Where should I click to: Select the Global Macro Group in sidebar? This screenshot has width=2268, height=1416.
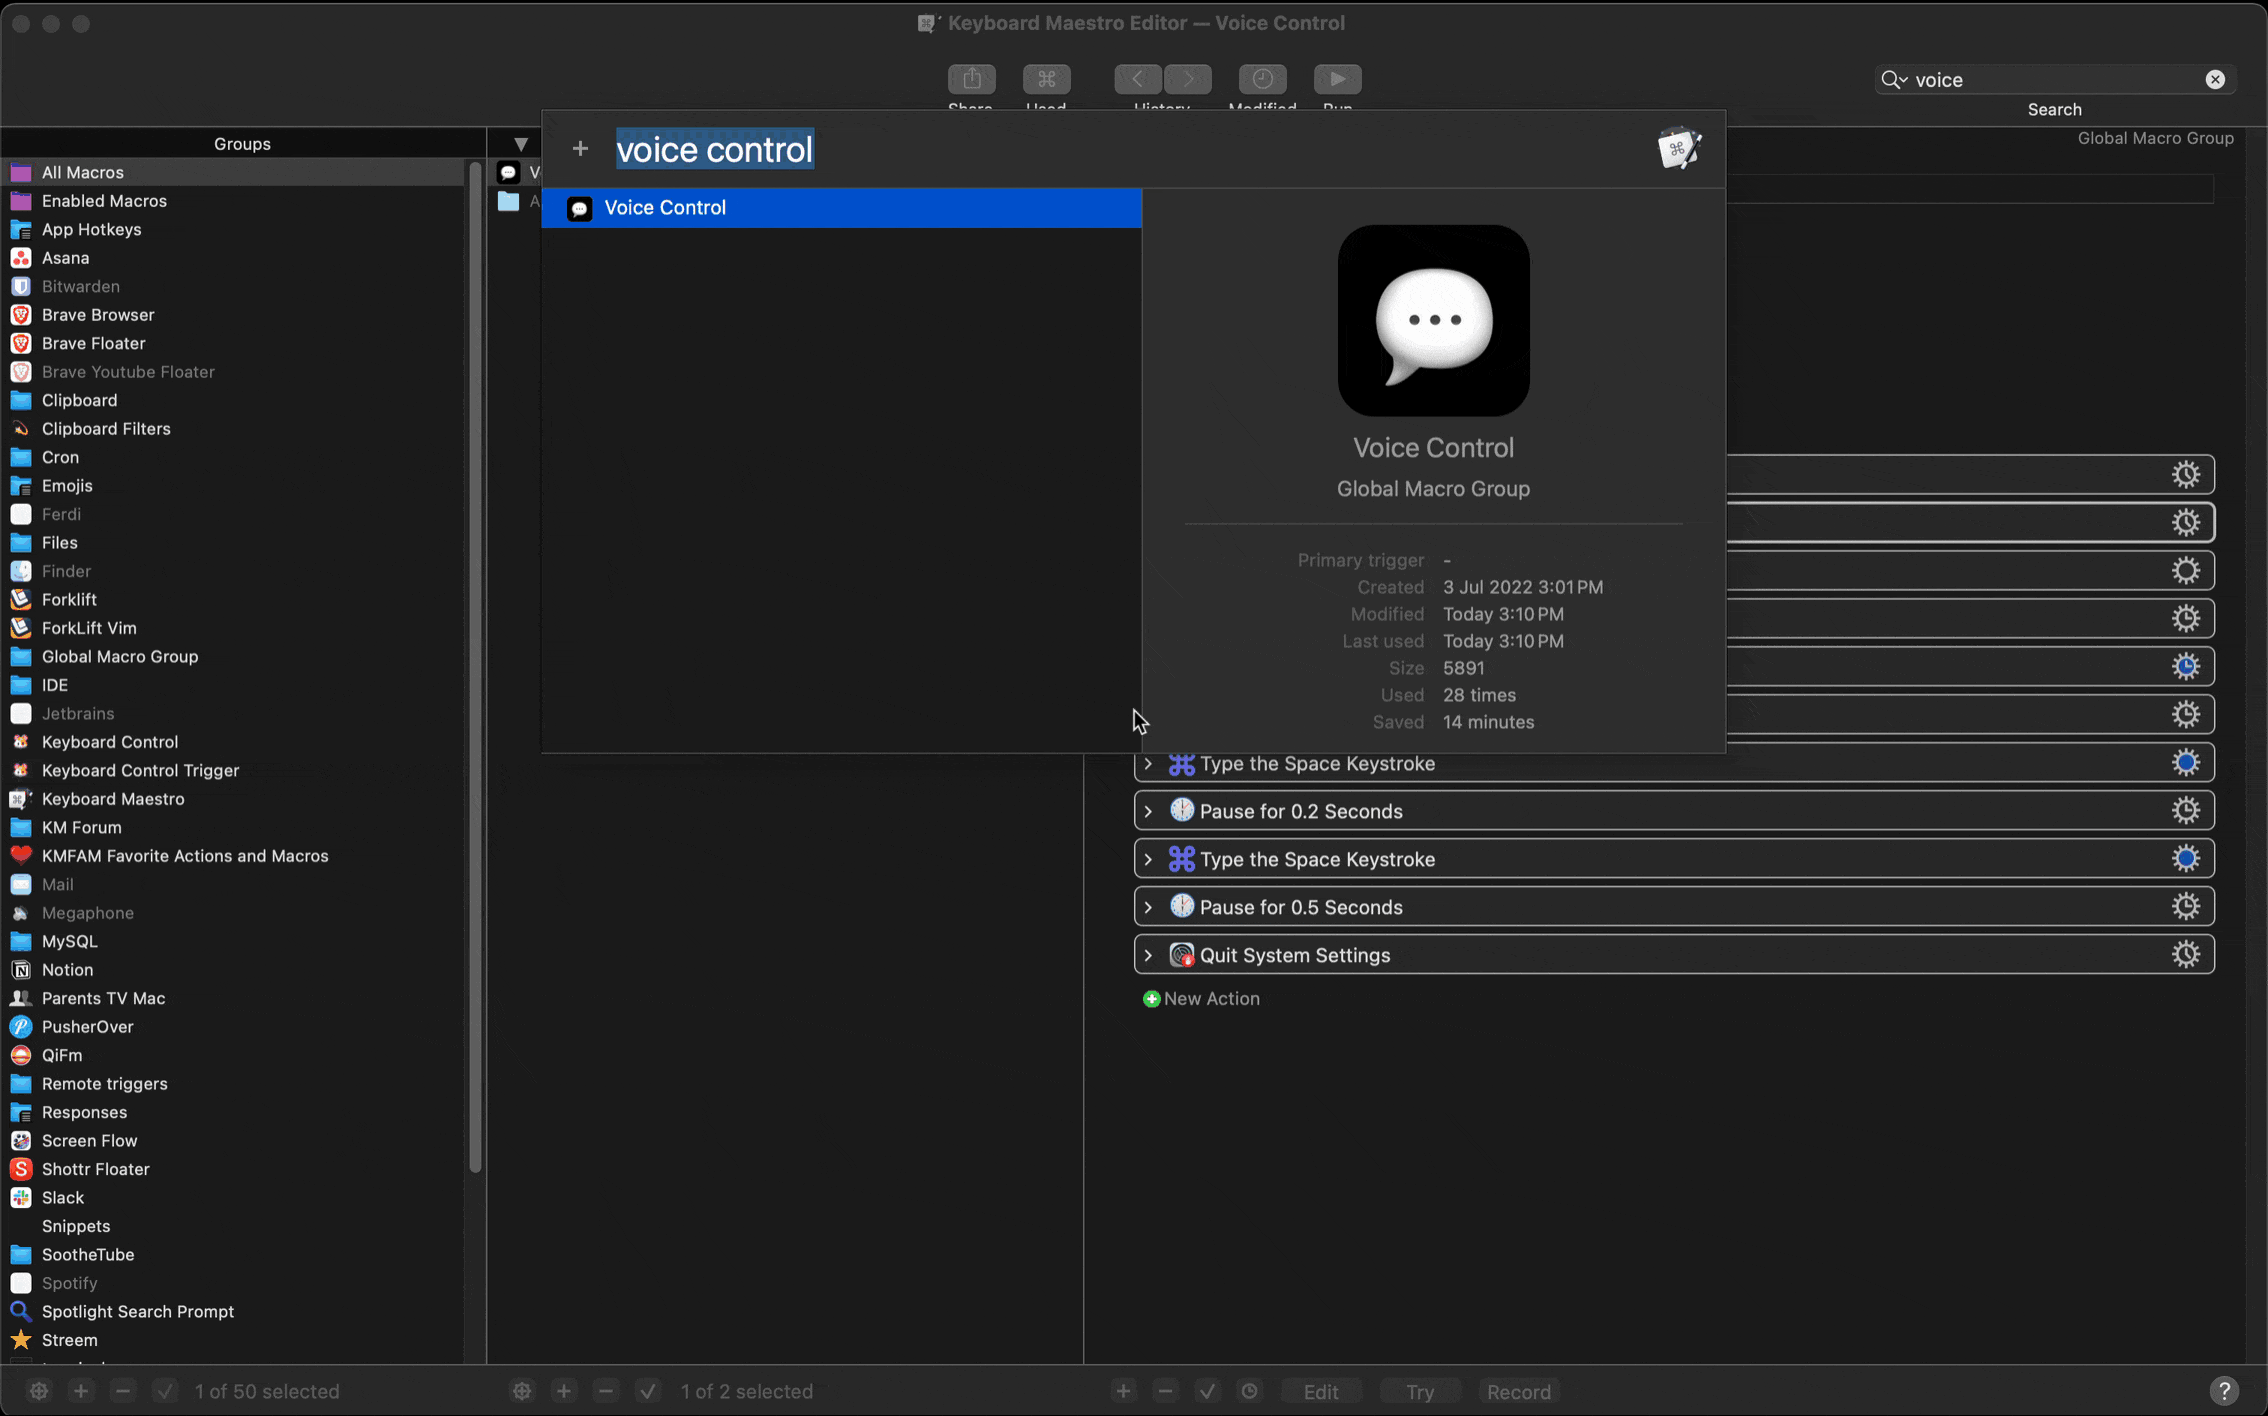(x=233, y=657)
